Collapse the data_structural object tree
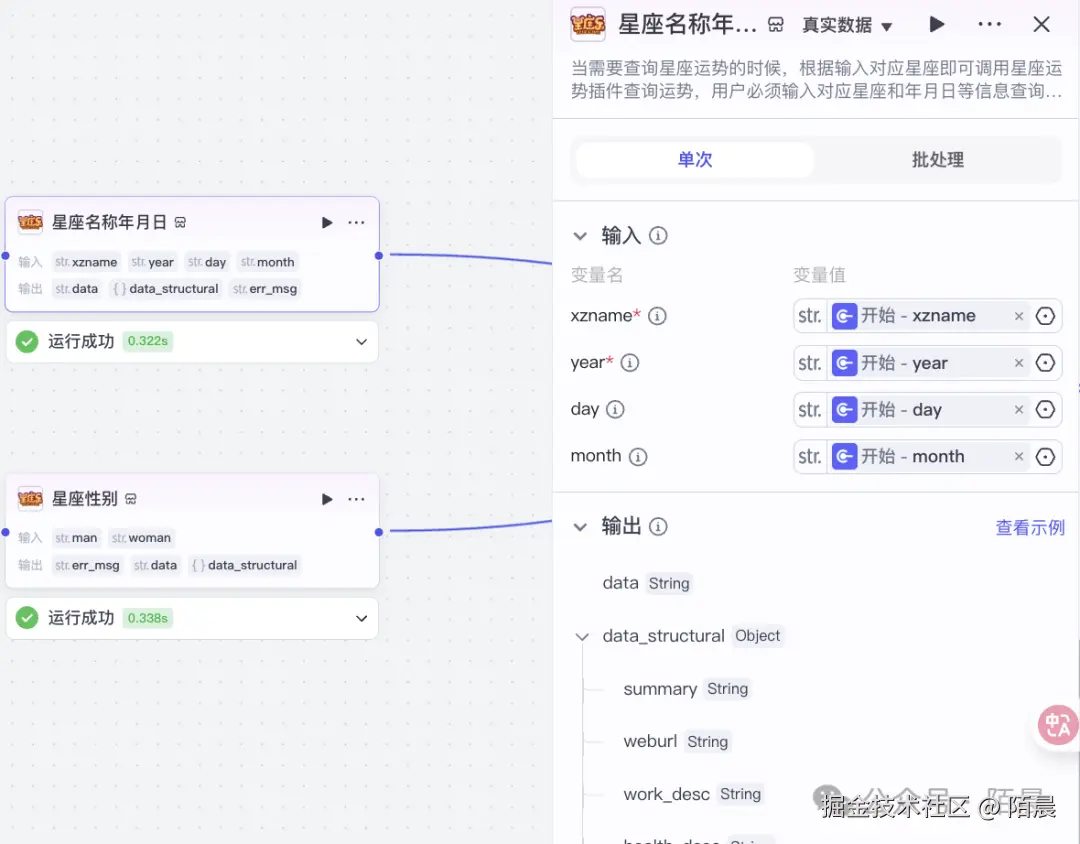1080x844 pixels. pos(581,636)
